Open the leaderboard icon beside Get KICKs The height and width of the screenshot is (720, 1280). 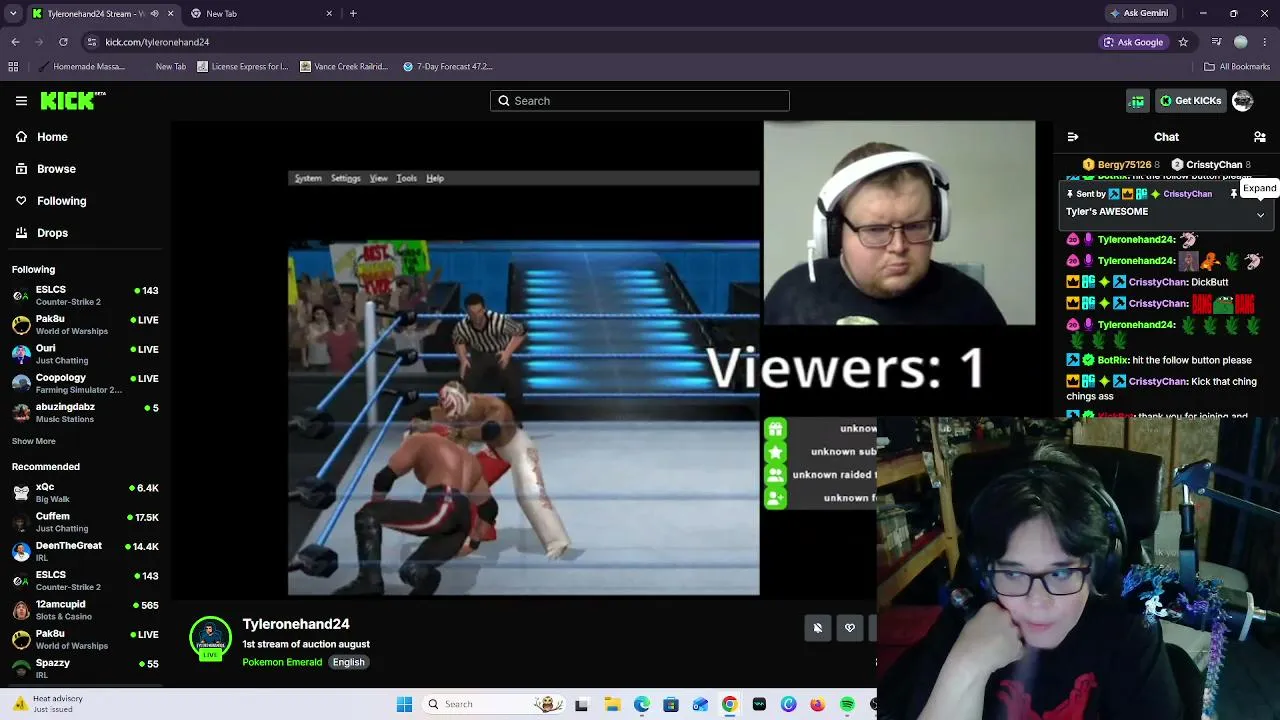click(x=1137, y=101)
